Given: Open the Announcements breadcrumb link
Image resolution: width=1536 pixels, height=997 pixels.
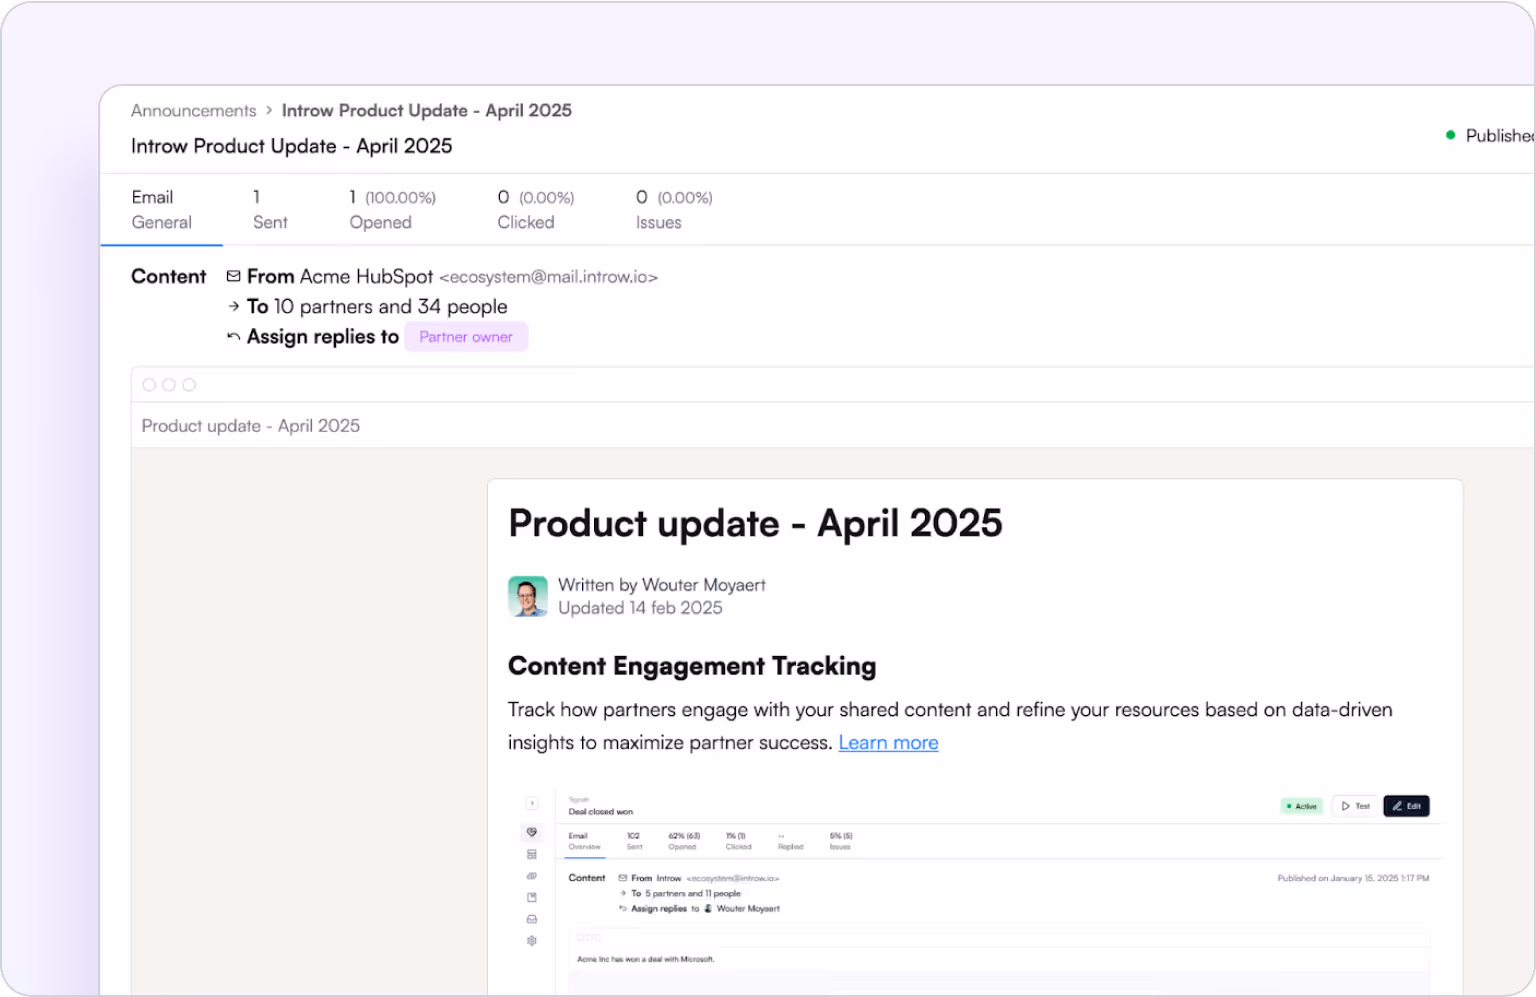Looking at the screenshot, I should (193, 111).
